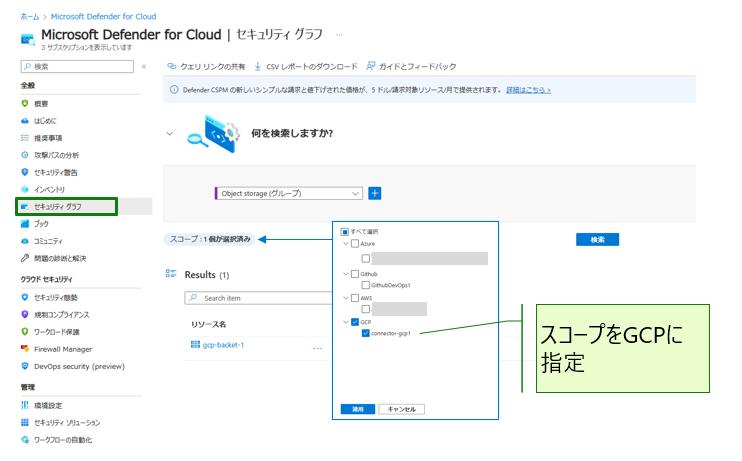Click the info icon in the banner
The width and height of the screenshot is (742, 461).
click(174, 89)
